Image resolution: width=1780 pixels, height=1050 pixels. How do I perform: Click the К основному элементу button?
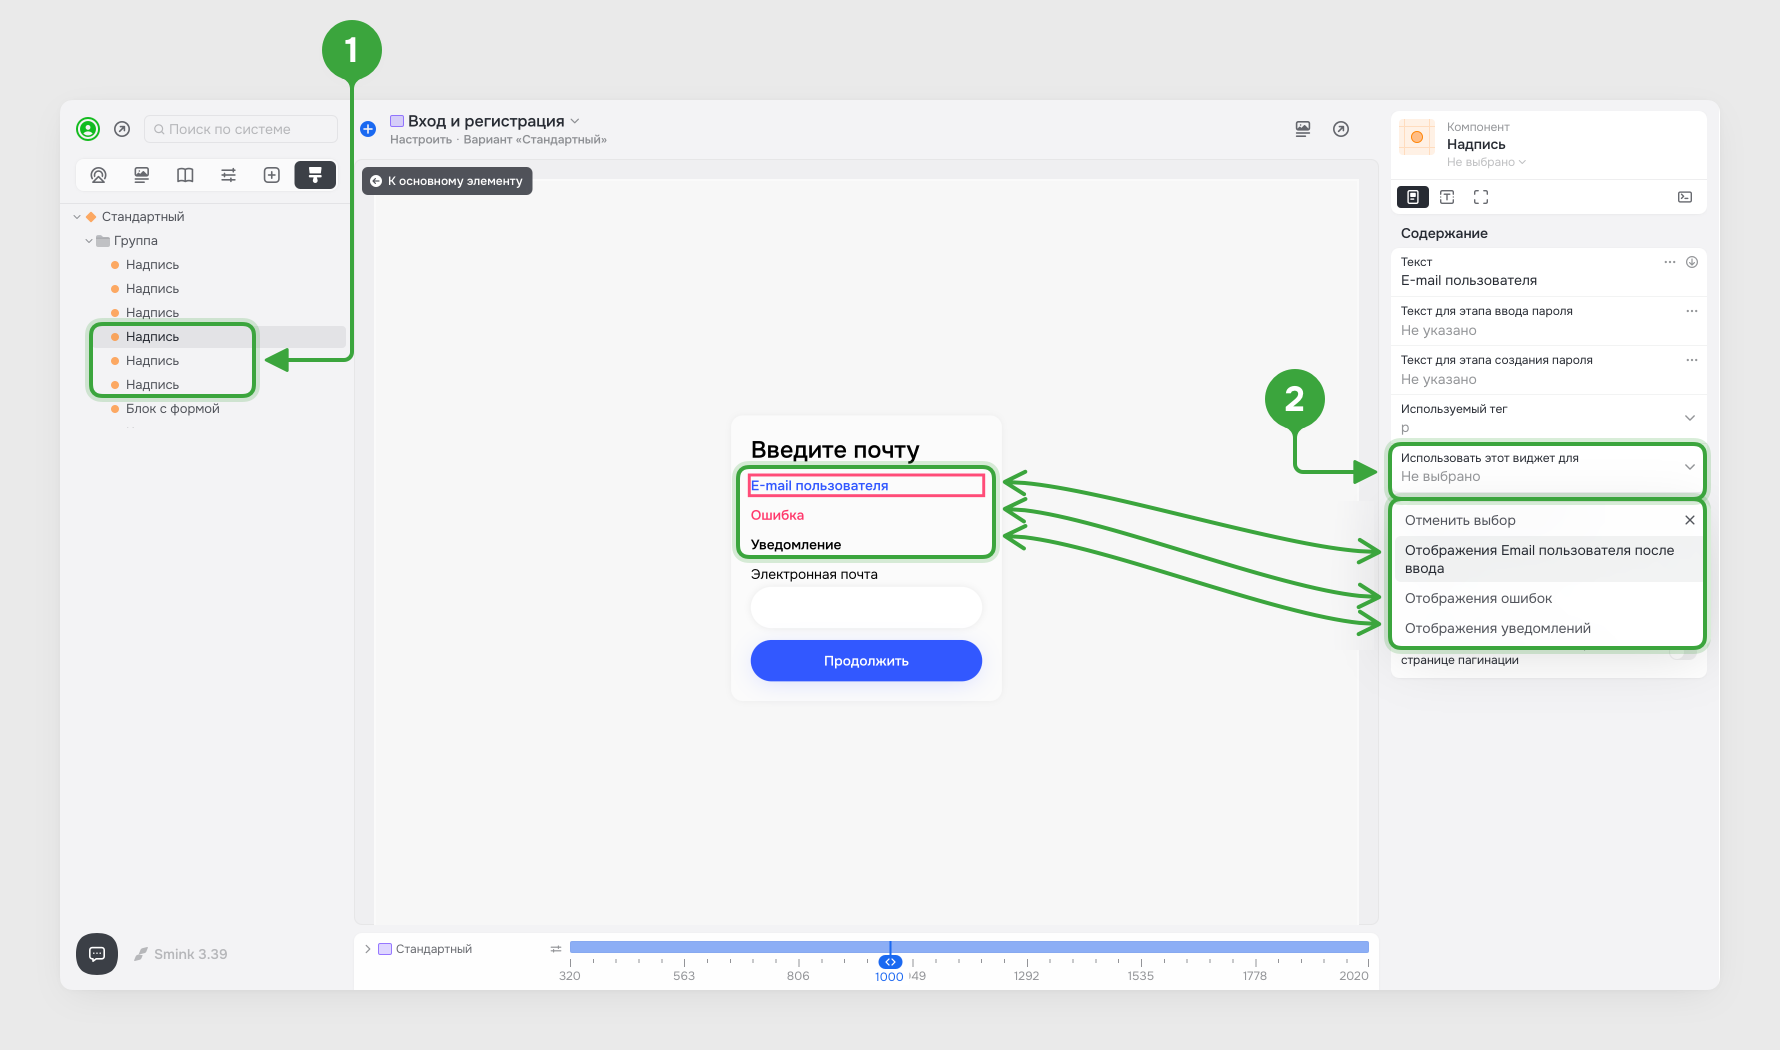coord(447,181)
